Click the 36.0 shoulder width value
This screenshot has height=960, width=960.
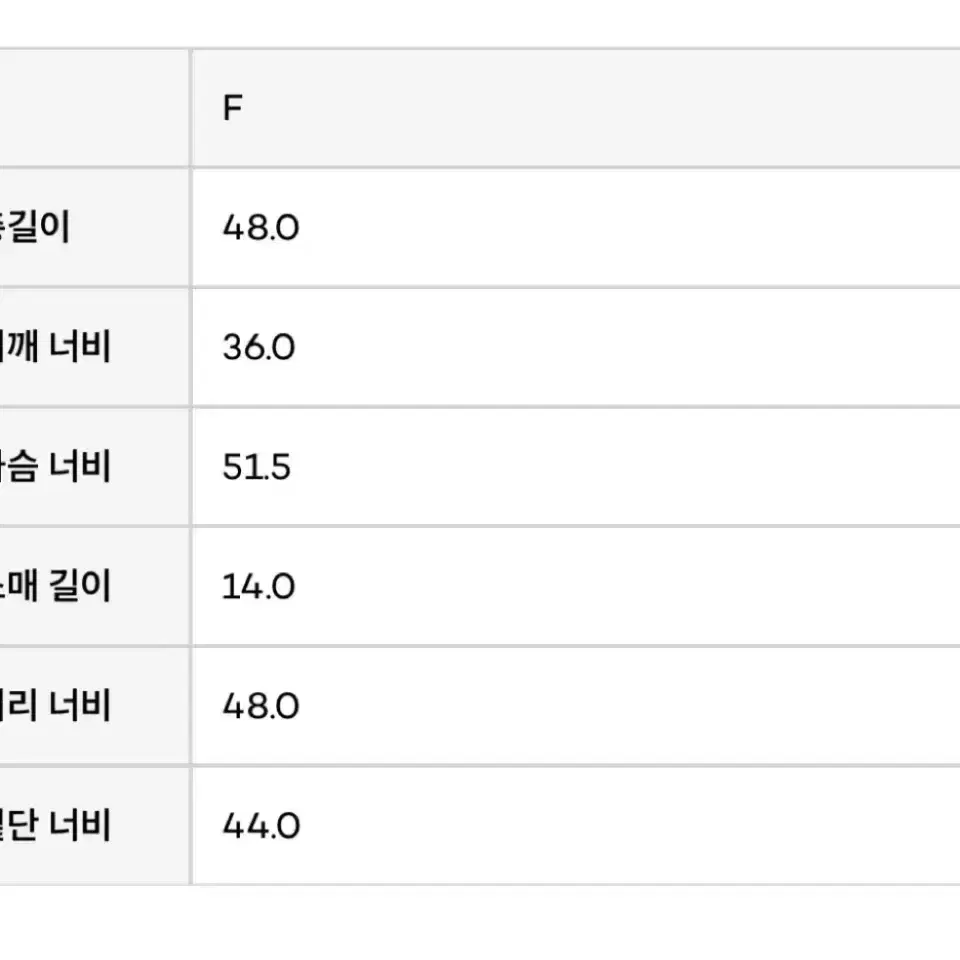[x=259, y=347]
